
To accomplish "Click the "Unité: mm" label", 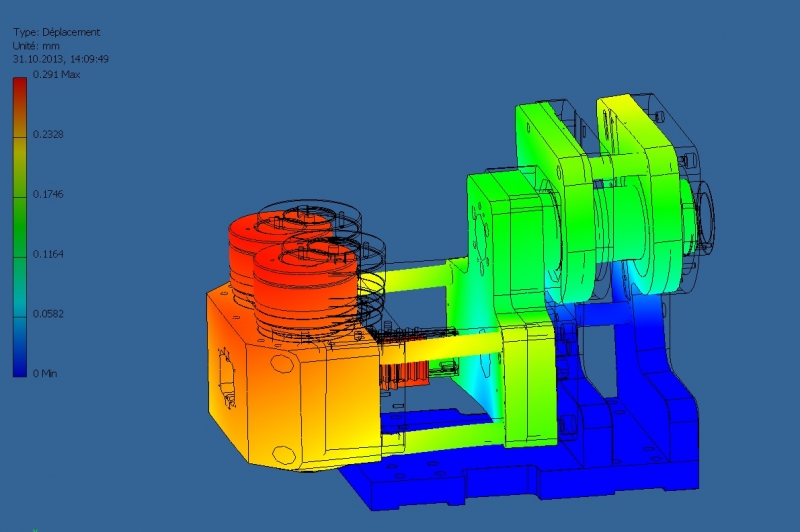I will pyautogui.click(x=36, y=46).
